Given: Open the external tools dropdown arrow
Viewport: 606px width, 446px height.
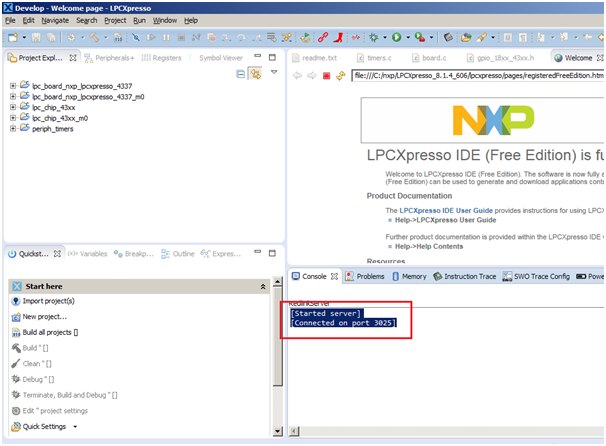Looking at the screenshot, I should [431, 37].
